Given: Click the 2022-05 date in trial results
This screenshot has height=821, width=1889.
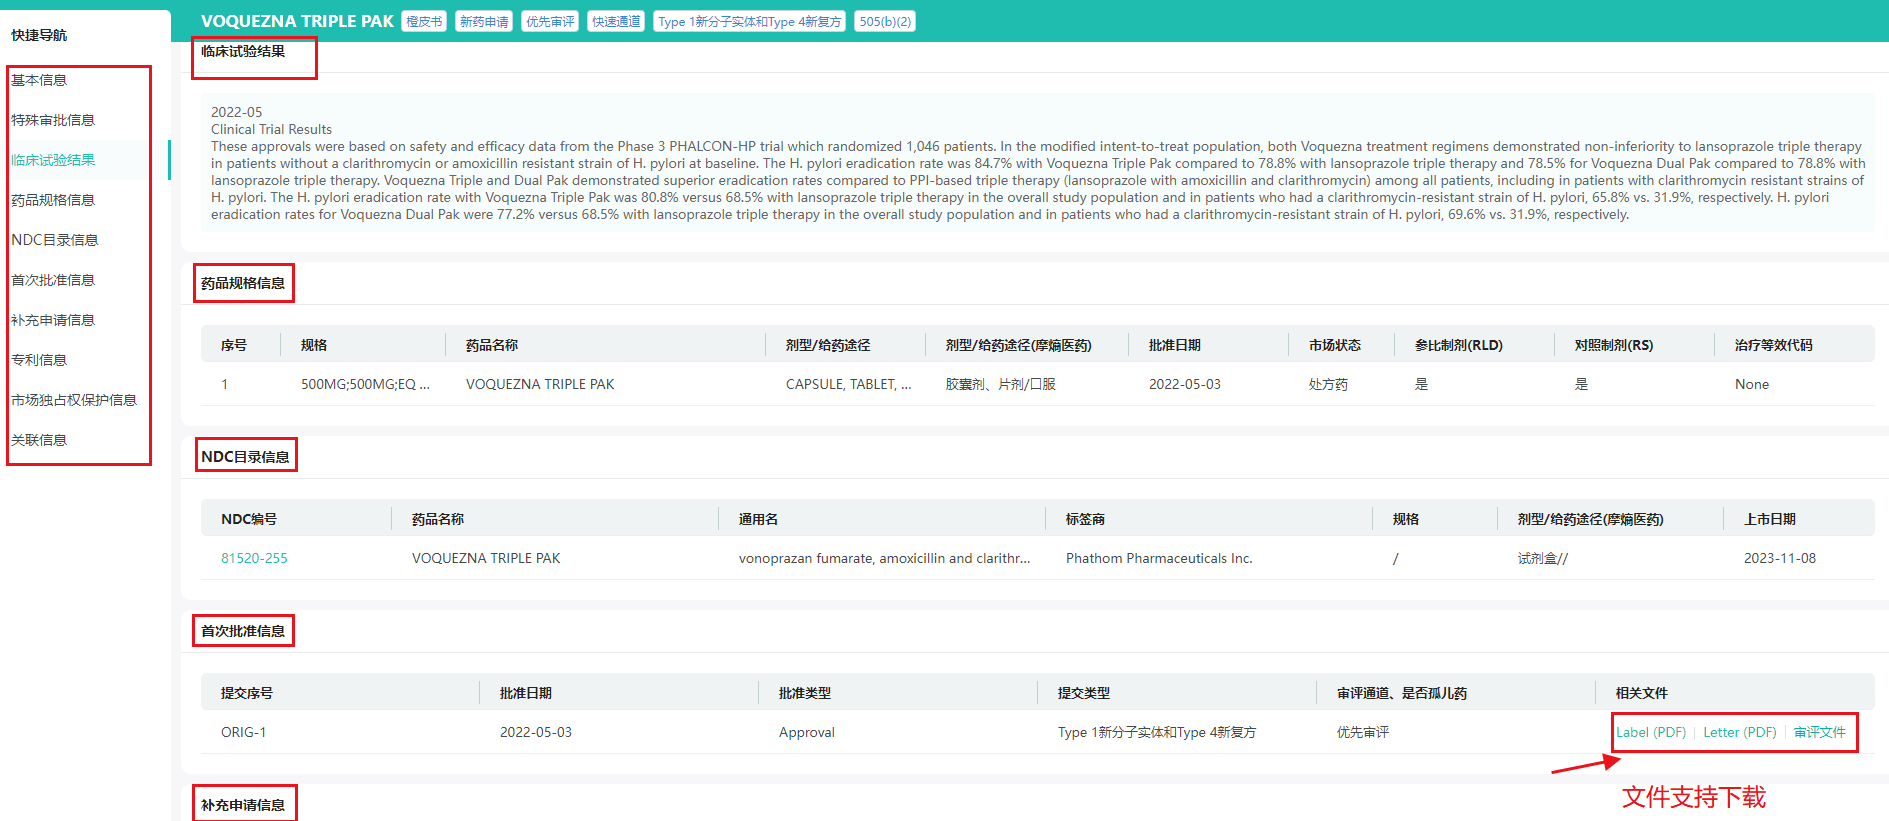Looking at the screenshot, I should [237, 112].
